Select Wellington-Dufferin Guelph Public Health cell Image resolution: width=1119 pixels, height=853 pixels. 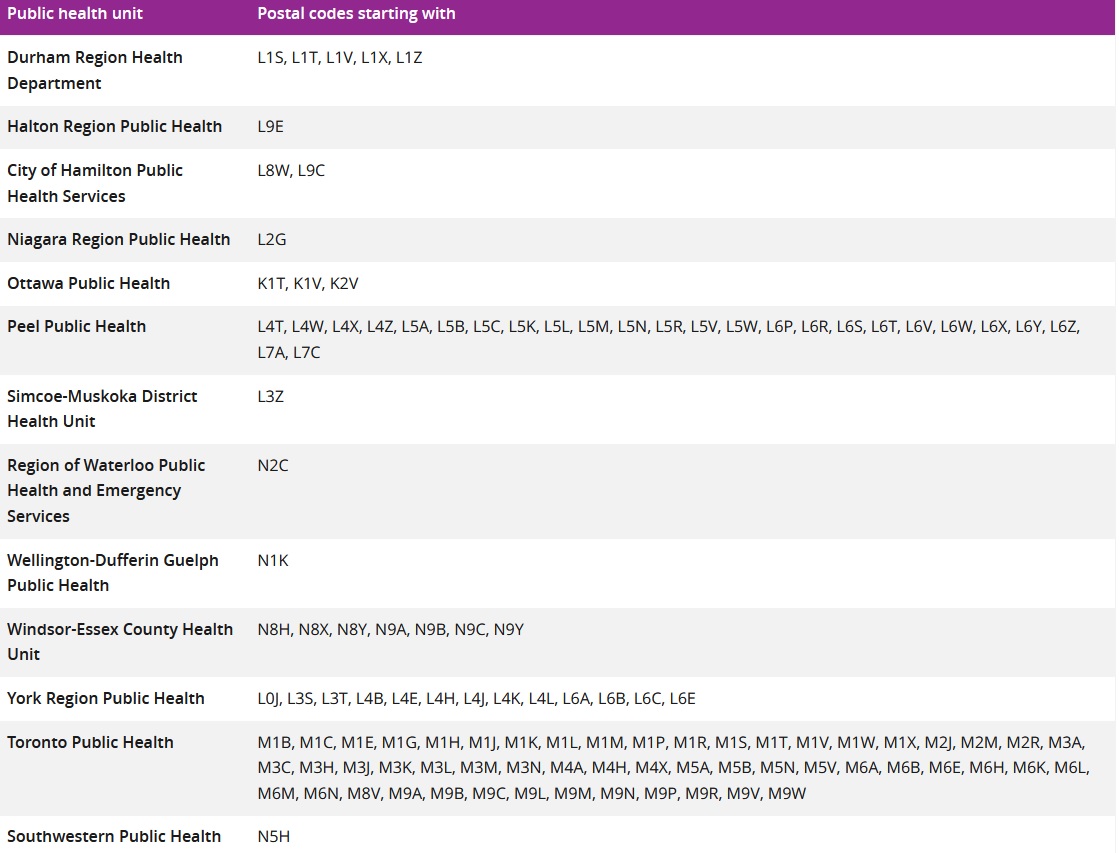pyautogui.click(x=113, y=572)
